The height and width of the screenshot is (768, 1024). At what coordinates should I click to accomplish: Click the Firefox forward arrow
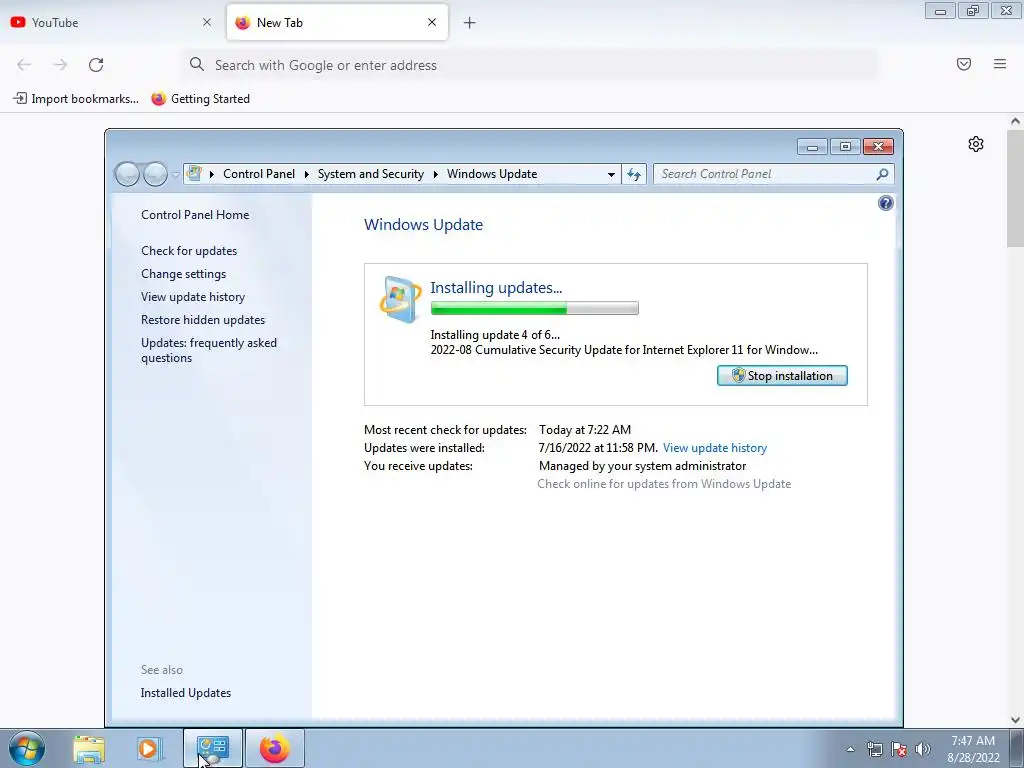tap(60, 65)
